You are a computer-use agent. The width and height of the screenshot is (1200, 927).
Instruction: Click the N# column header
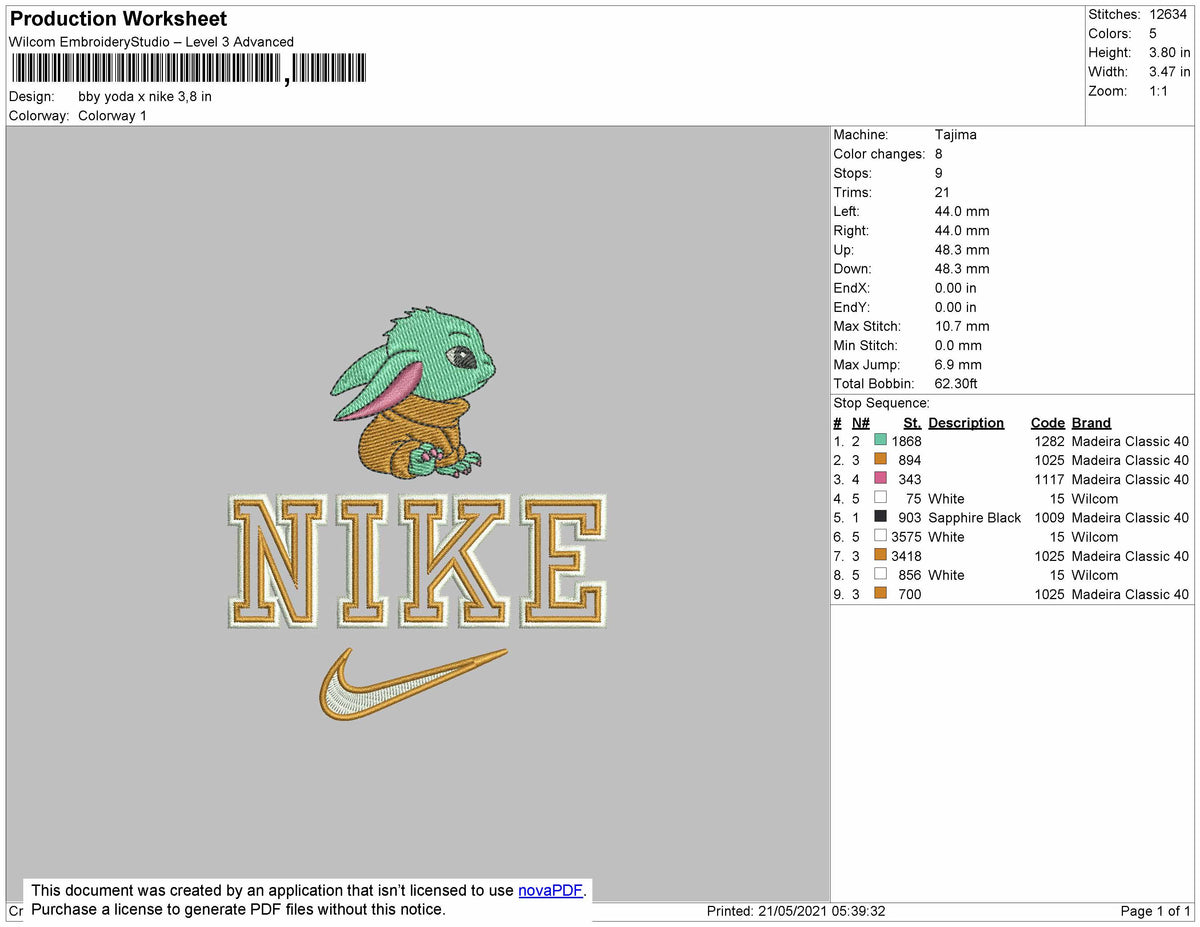click(x=861, y=423)
